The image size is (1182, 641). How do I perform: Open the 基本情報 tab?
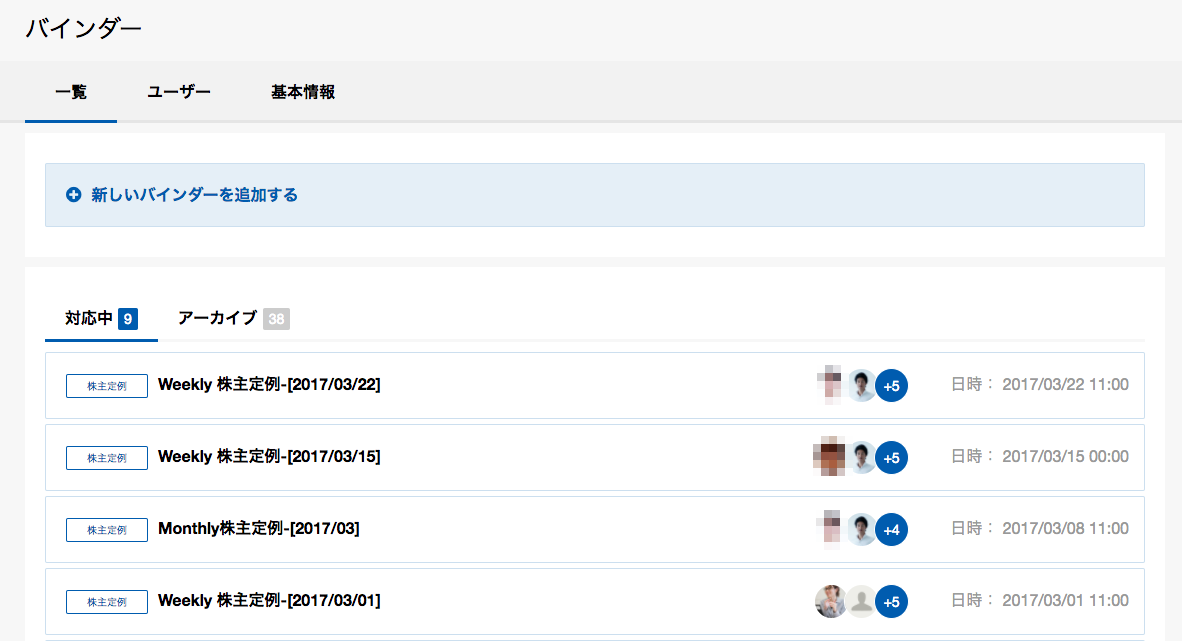coord(303,92)
